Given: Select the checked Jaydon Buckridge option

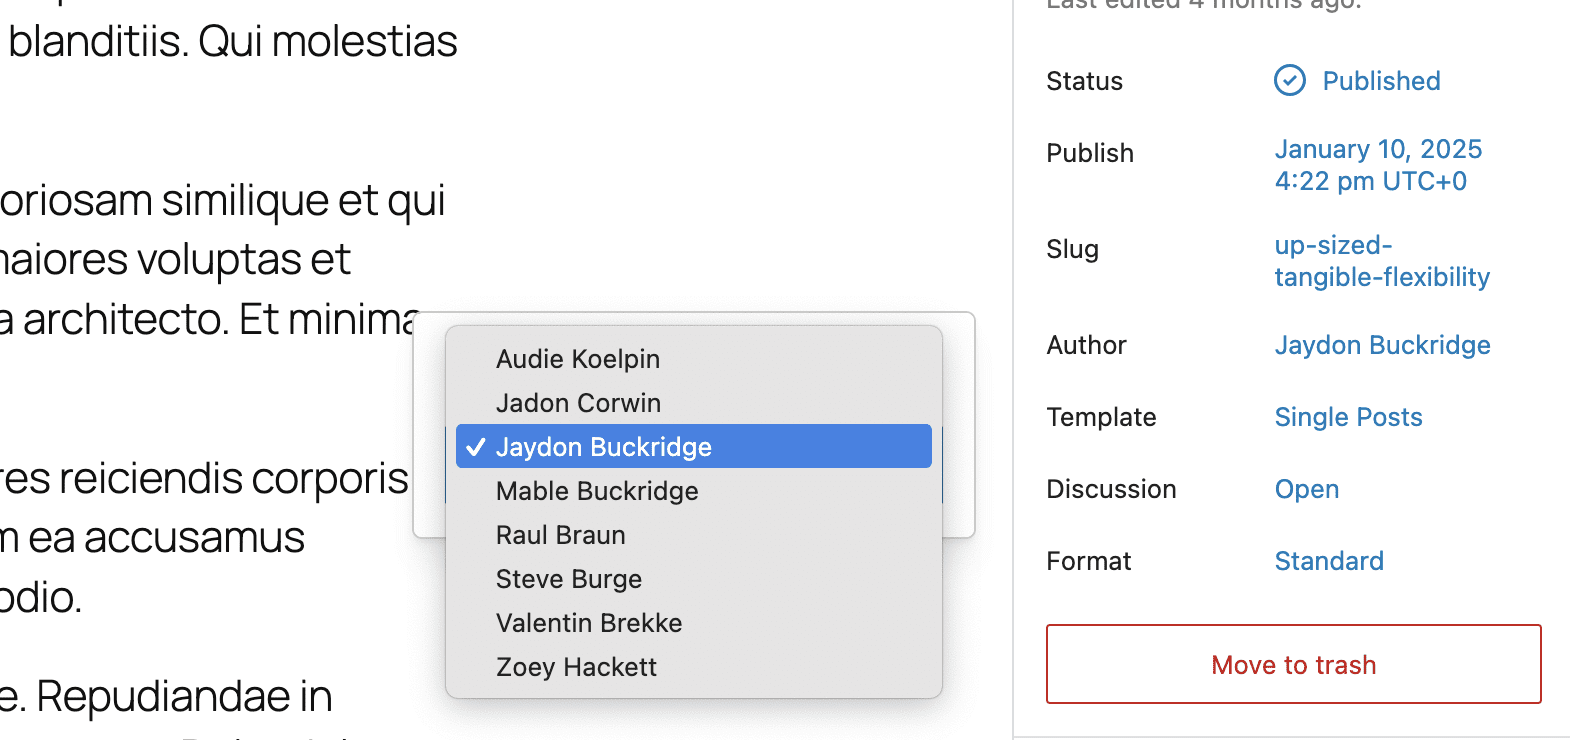Looking at the screenshot, I should click(x=603, y=447).
